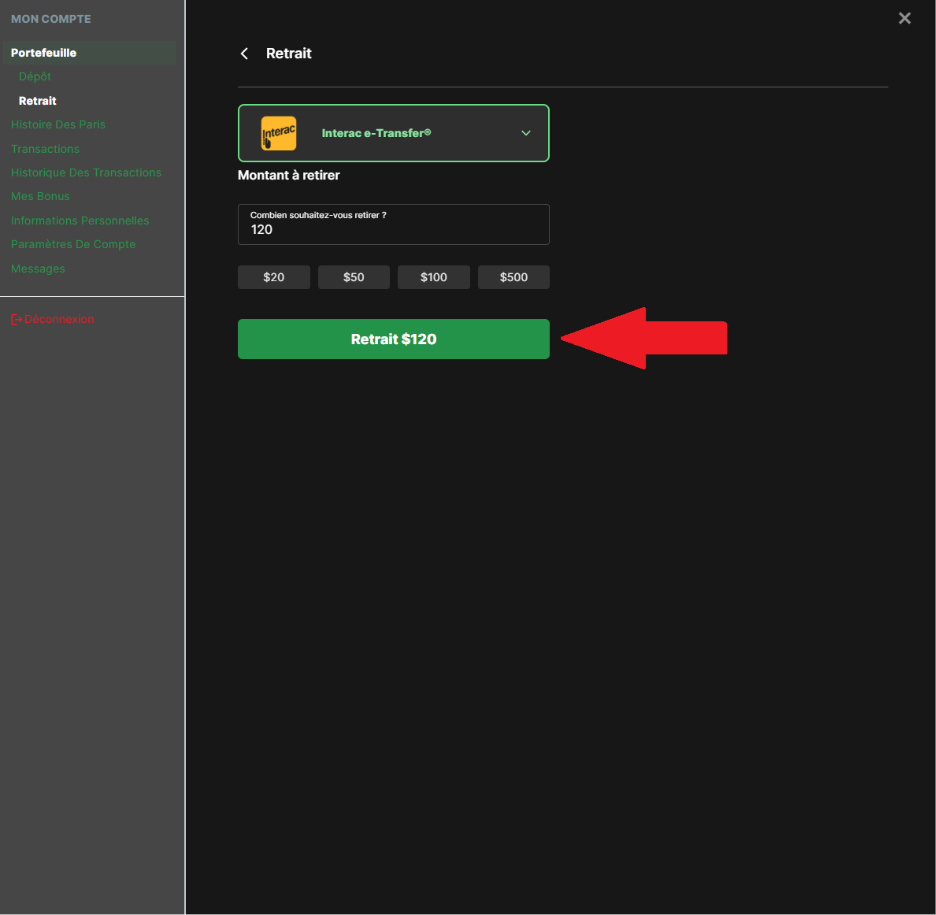The image size is (936, 915).
Task: Click the withdrawal amount input field
Action: point(393,229)
